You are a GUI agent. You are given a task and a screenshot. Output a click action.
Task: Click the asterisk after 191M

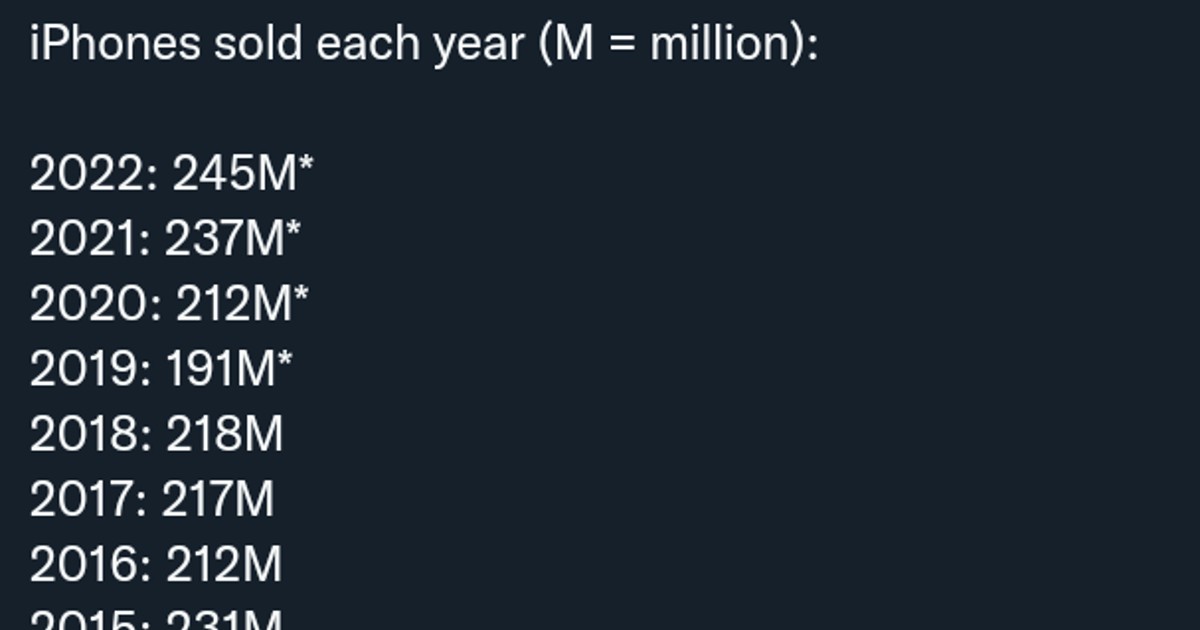[x=285, y=360]
